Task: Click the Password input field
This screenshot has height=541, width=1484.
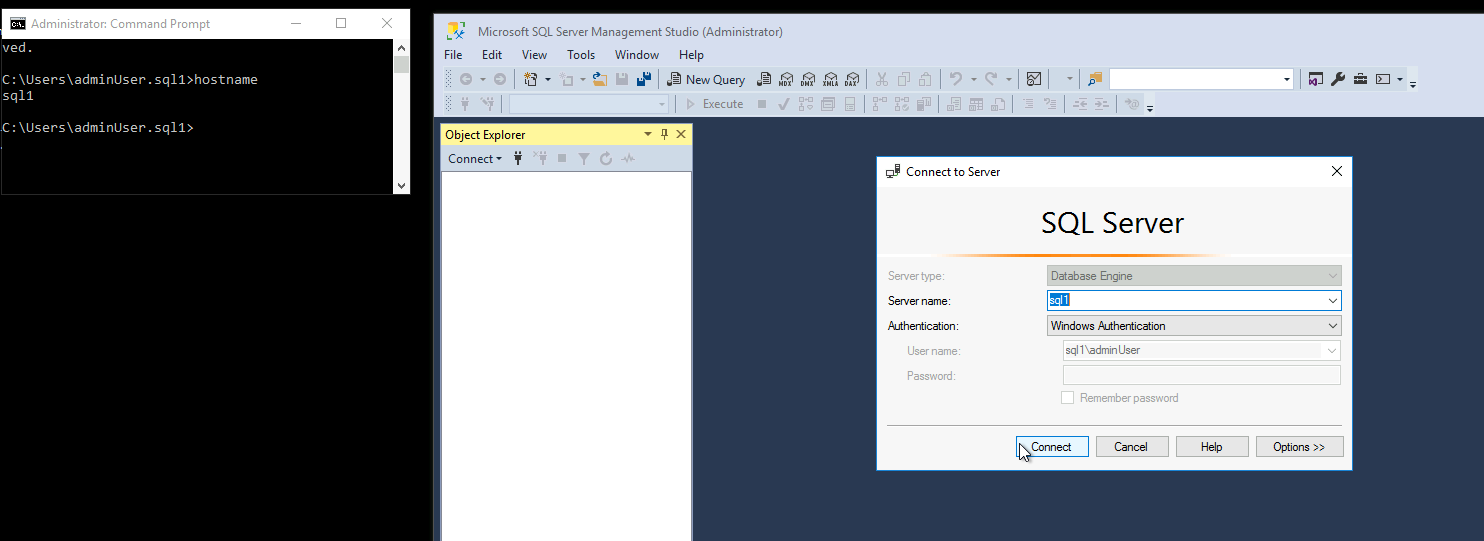Action: click(x=1201, y=376)
